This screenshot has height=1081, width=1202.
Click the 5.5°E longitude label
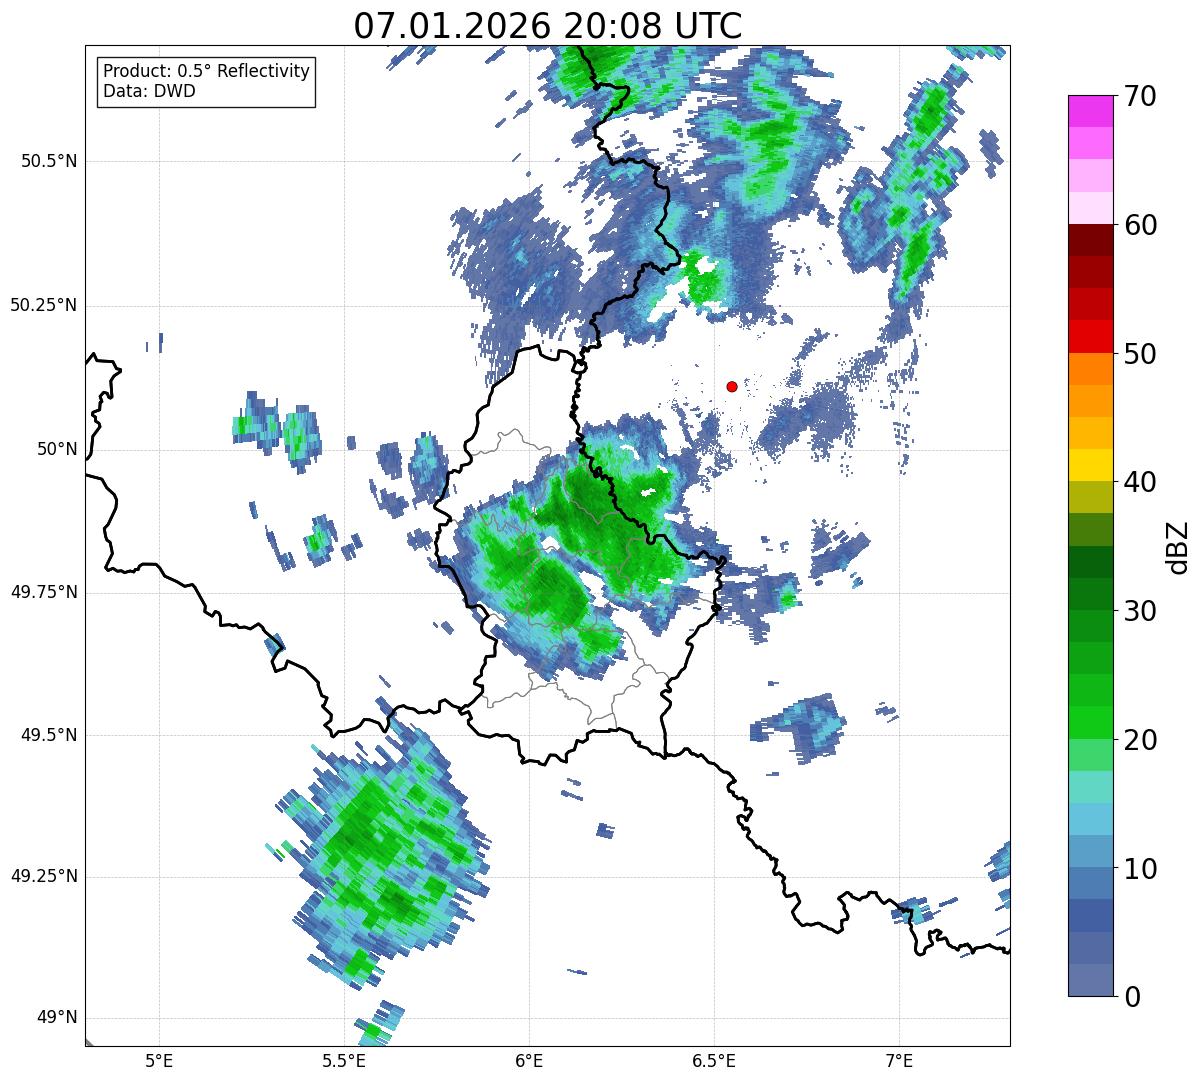pyautogui.click(x=344, y=1060)
